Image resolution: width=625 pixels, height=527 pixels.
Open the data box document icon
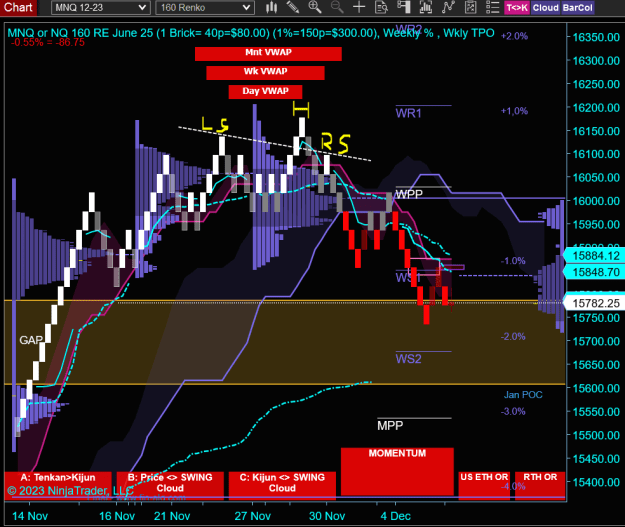[x=381, y=7]
